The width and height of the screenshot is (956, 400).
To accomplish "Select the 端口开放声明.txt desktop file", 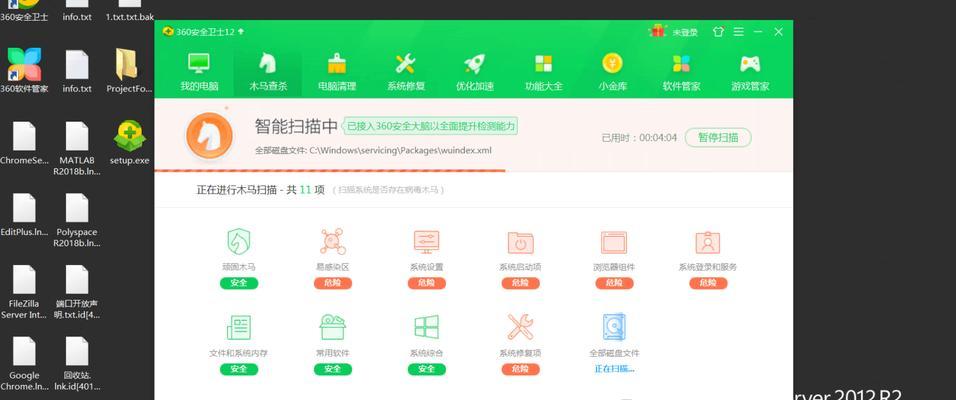I will point(77,291).
